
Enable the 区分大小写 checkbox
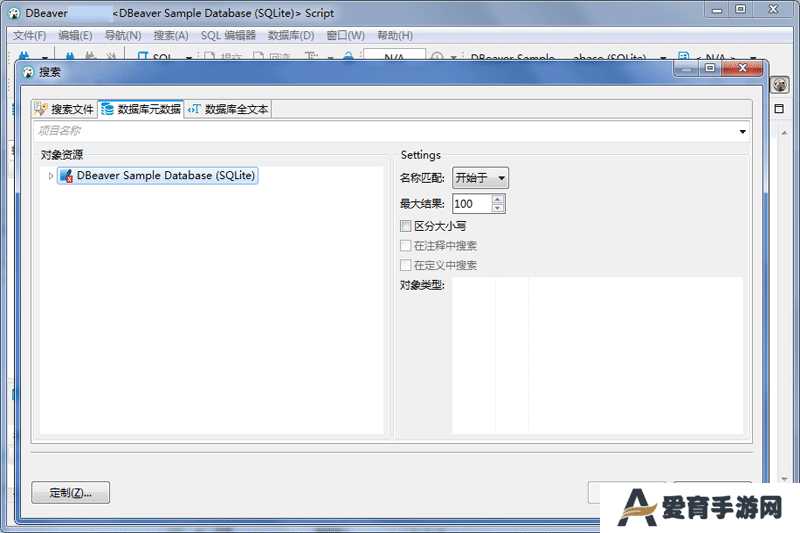[406, 226]
